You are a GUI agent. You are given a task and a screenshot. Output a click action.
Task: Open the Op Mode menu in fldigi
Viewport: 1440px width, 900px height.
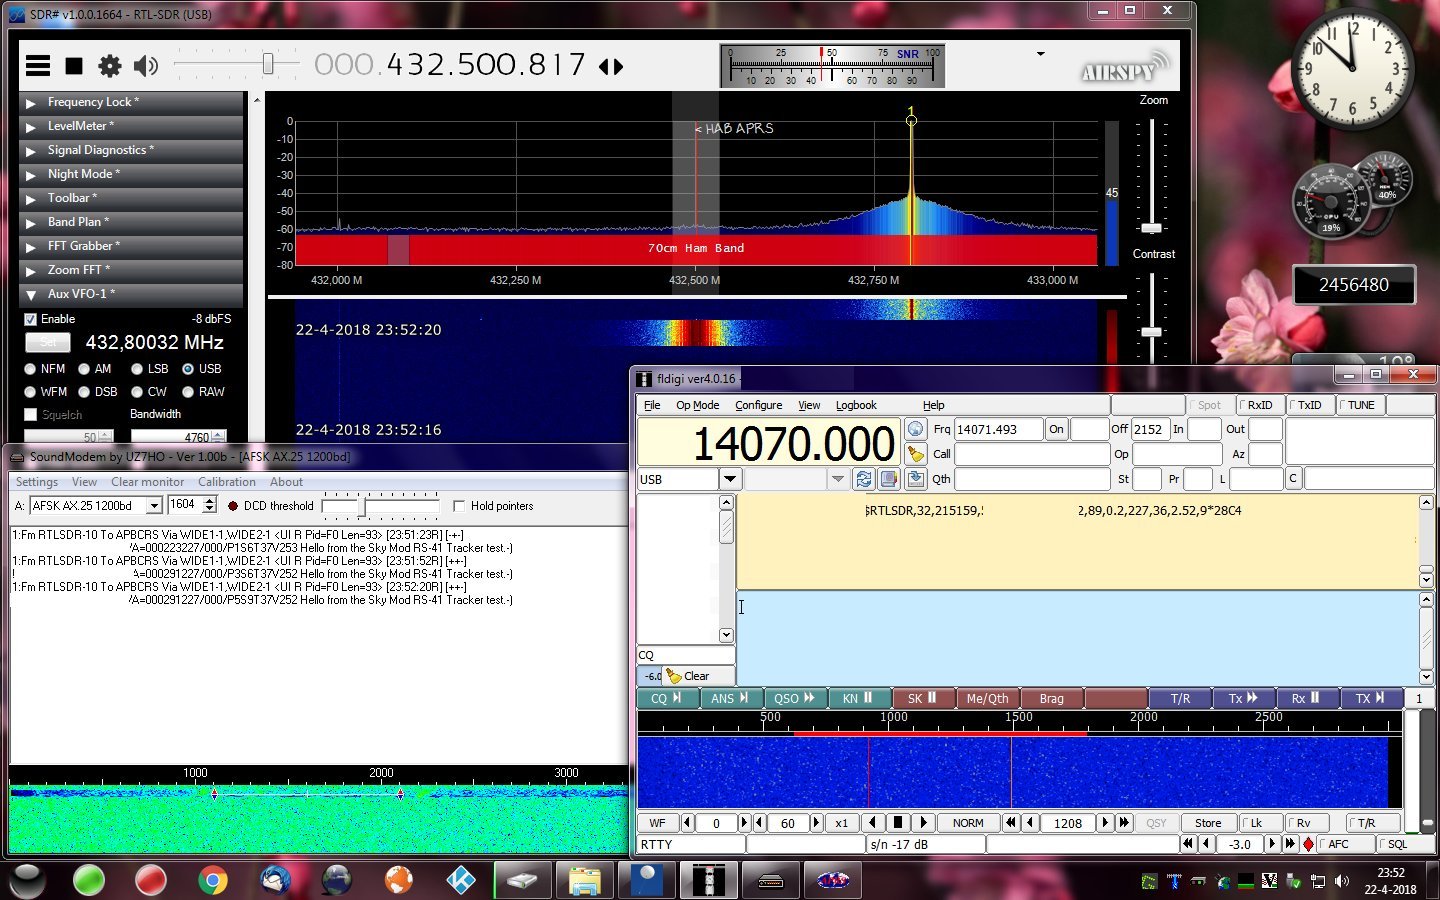[697, 405]
